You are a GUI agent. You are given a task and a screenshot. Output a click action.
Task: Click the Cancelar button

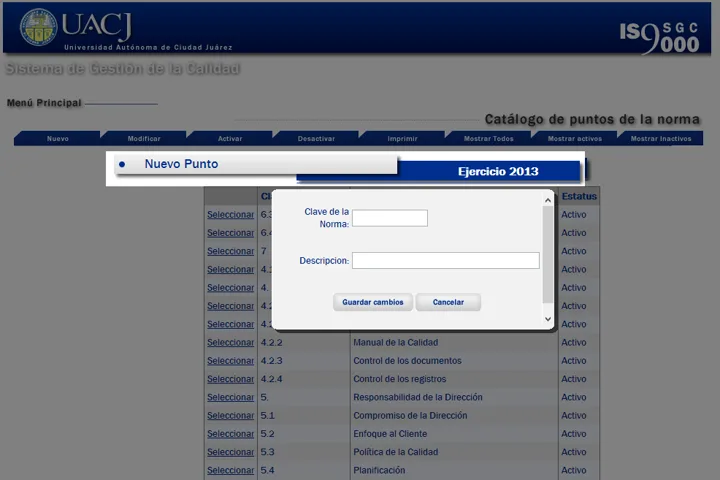pos(448,302)
